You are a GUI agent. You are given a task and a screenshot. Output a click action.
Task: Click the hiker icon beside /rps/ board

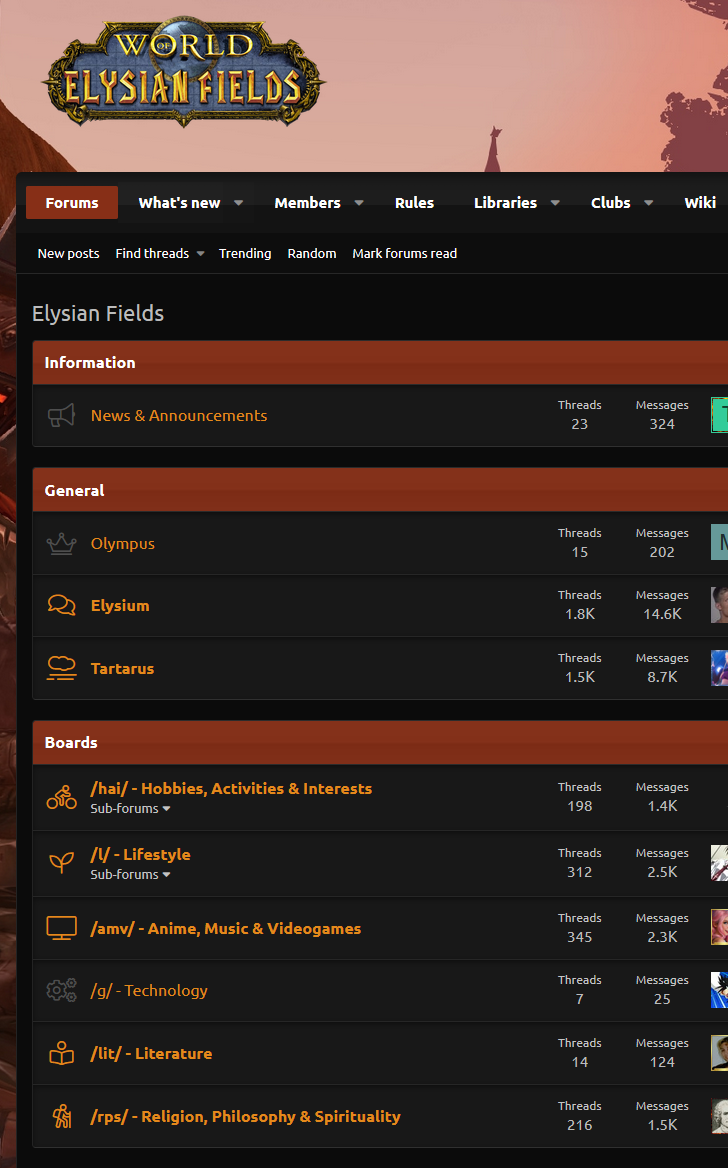(62, 1116)
